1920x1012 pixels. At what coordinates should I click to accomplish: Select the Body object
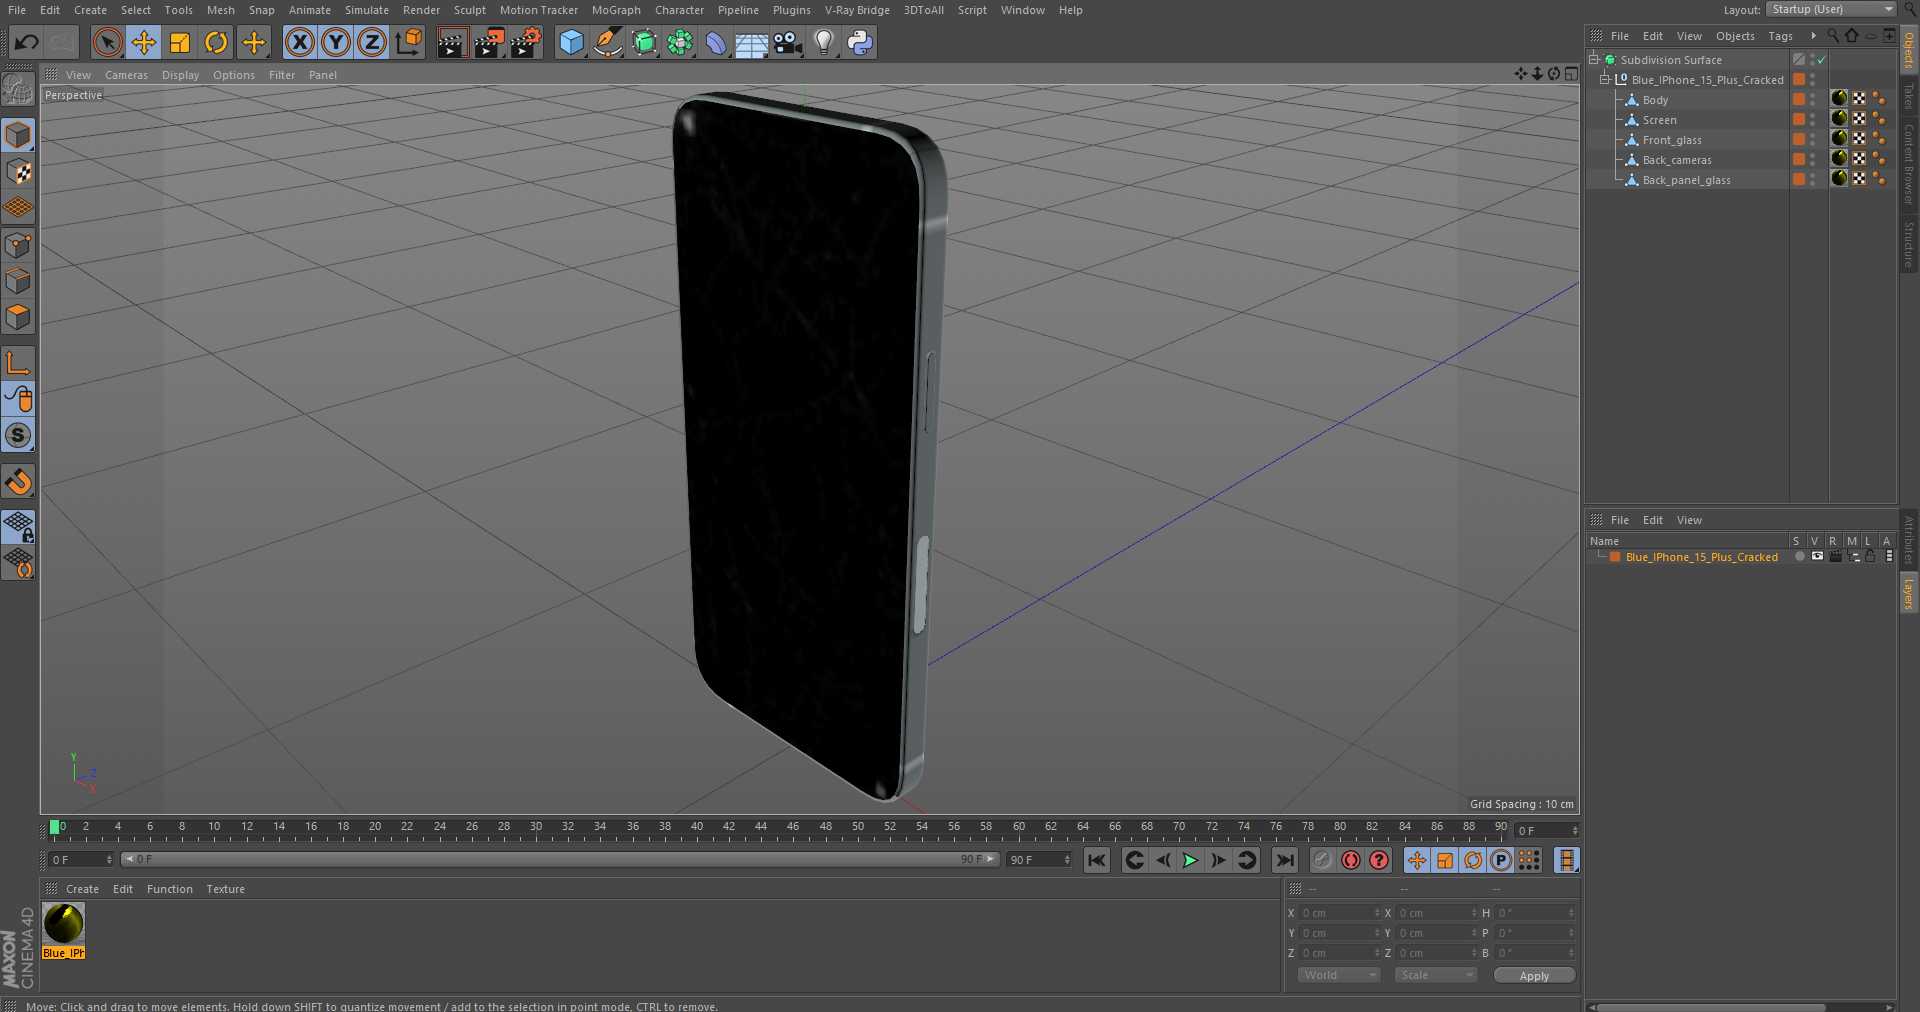[1655, 100]
